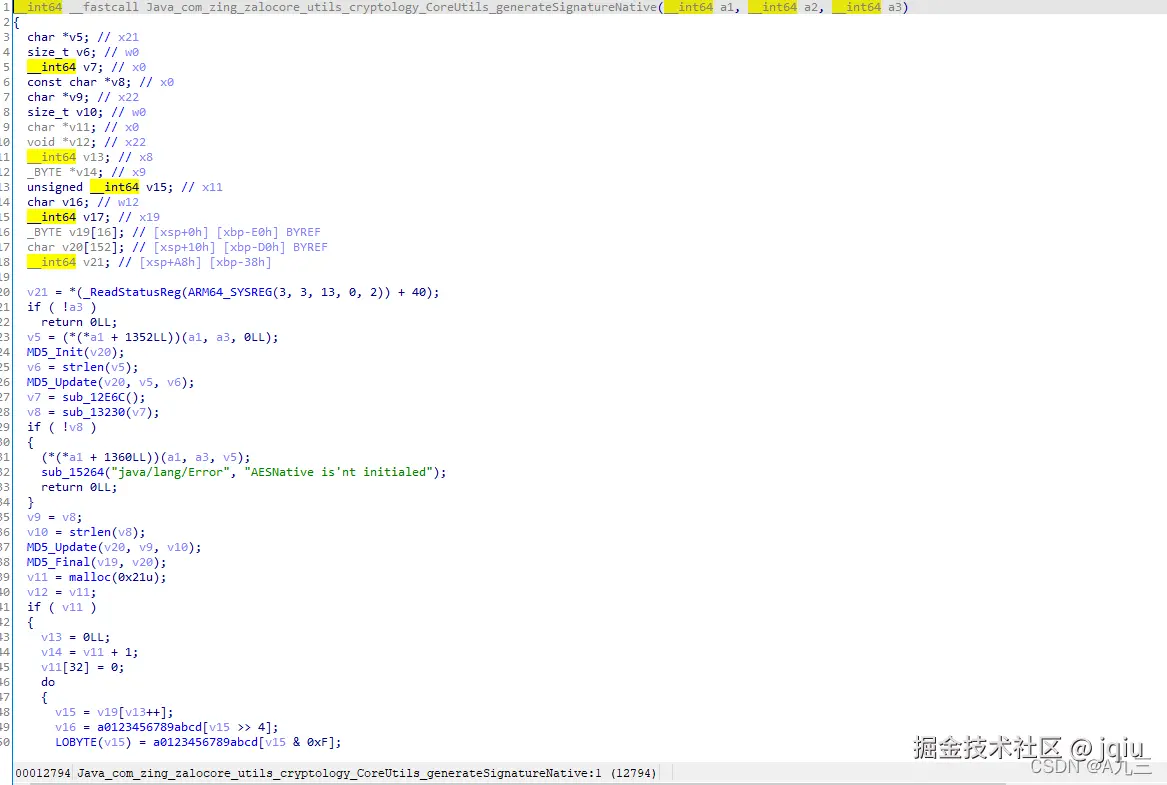Click the 'v9 = v8;' assignment
The width and height of the screenshot is (1167, 785).
click(x=55, y=517)
